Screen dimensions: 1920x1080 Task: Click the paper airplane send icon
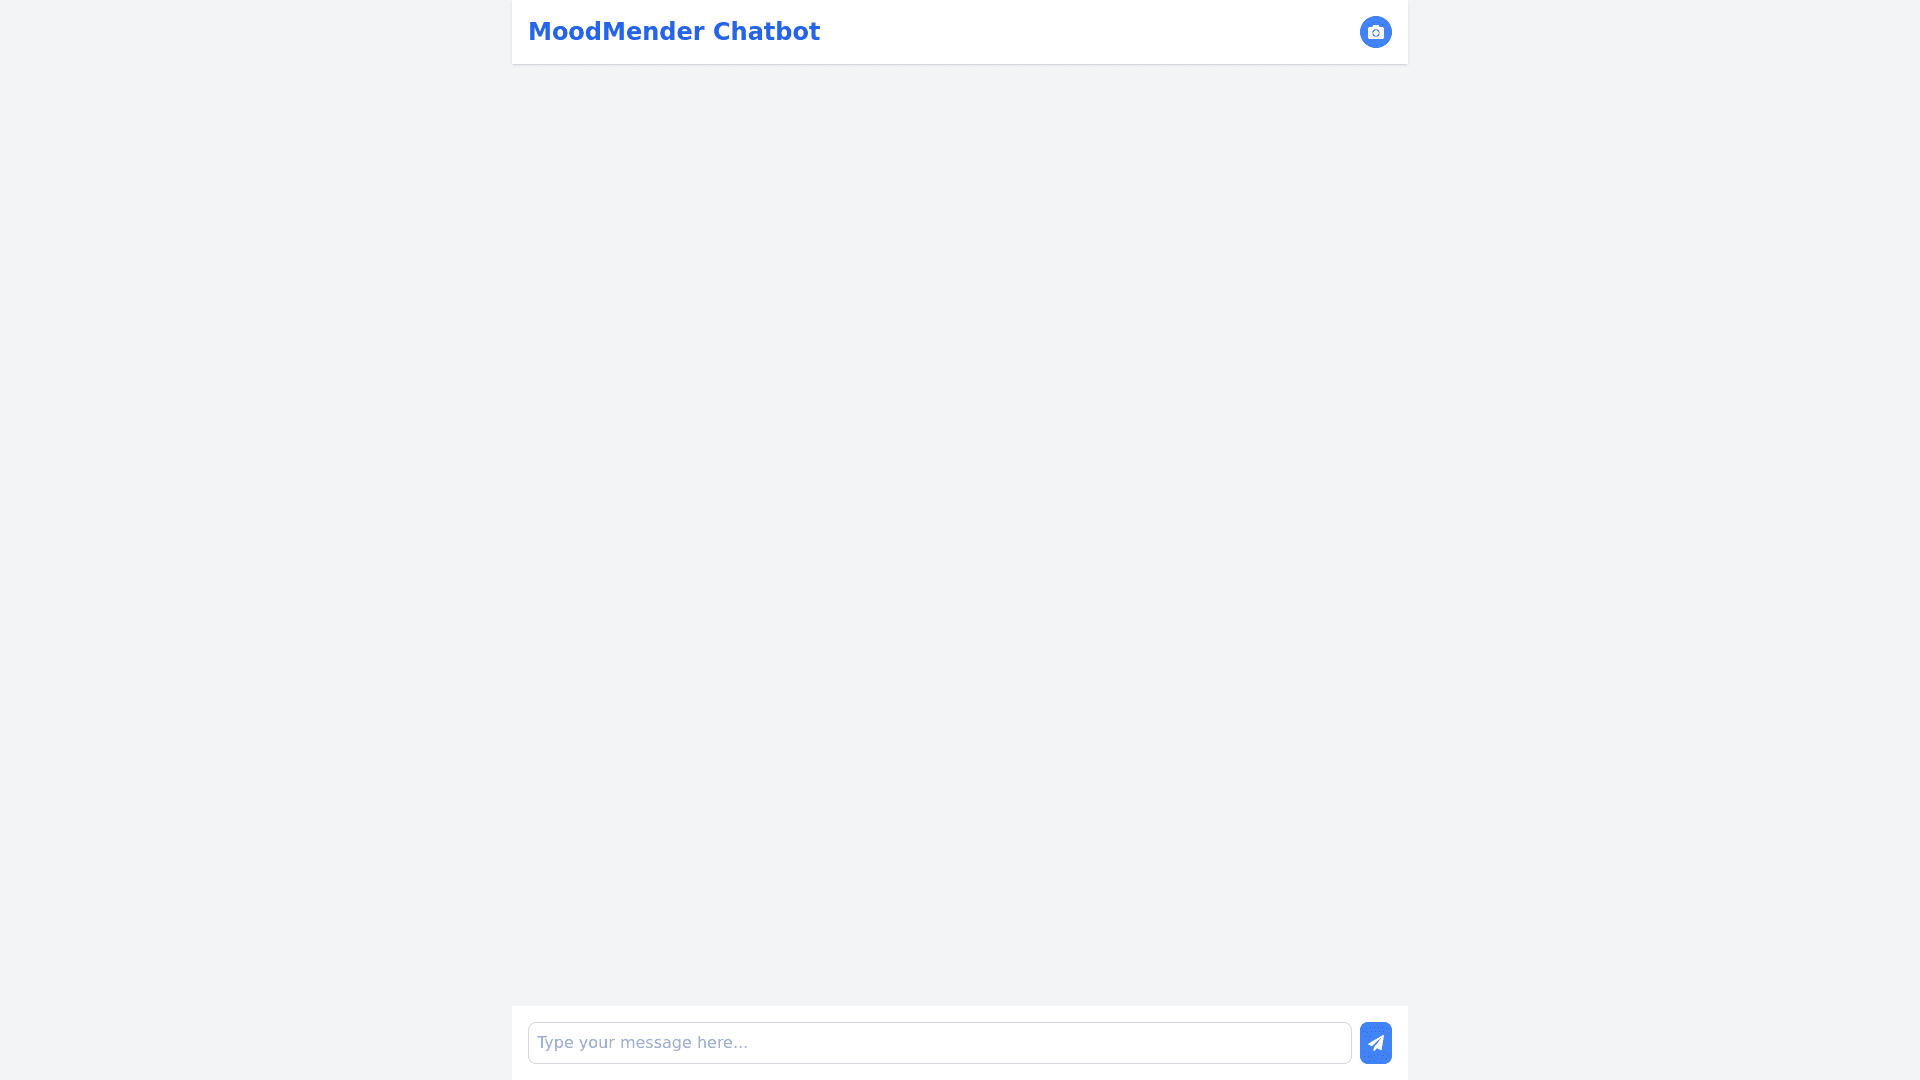1375,1043
